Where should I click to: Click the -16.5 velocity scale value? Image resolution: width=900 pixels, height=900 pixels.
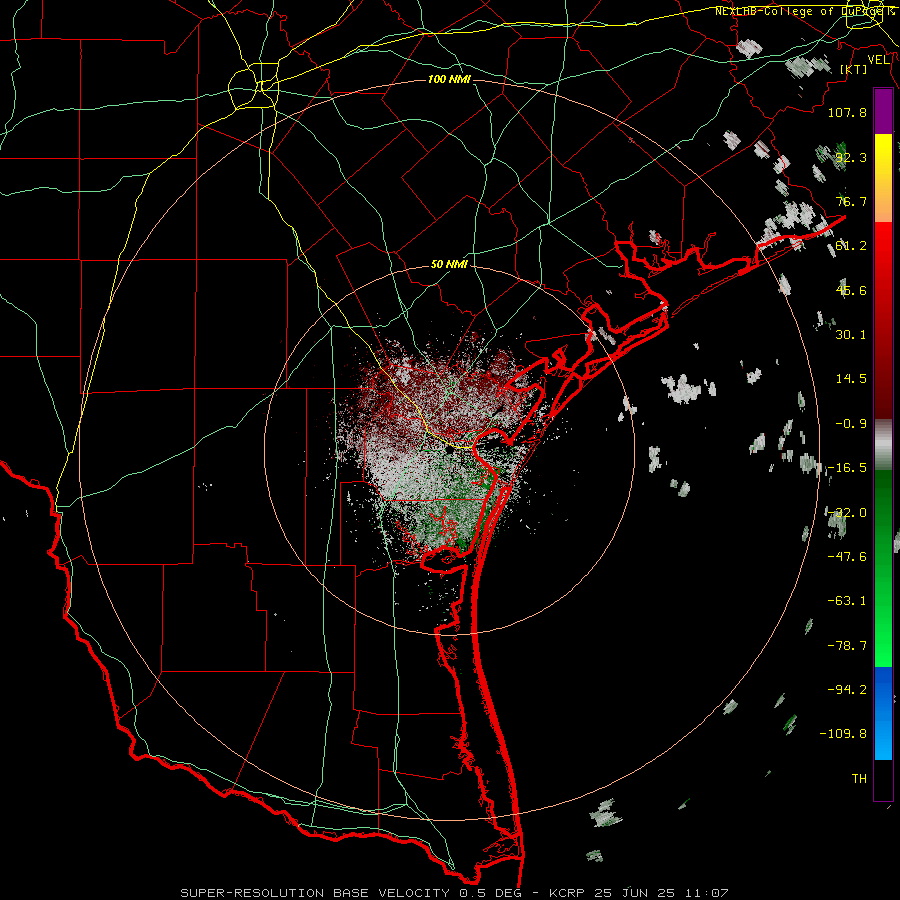coord(847,468)
